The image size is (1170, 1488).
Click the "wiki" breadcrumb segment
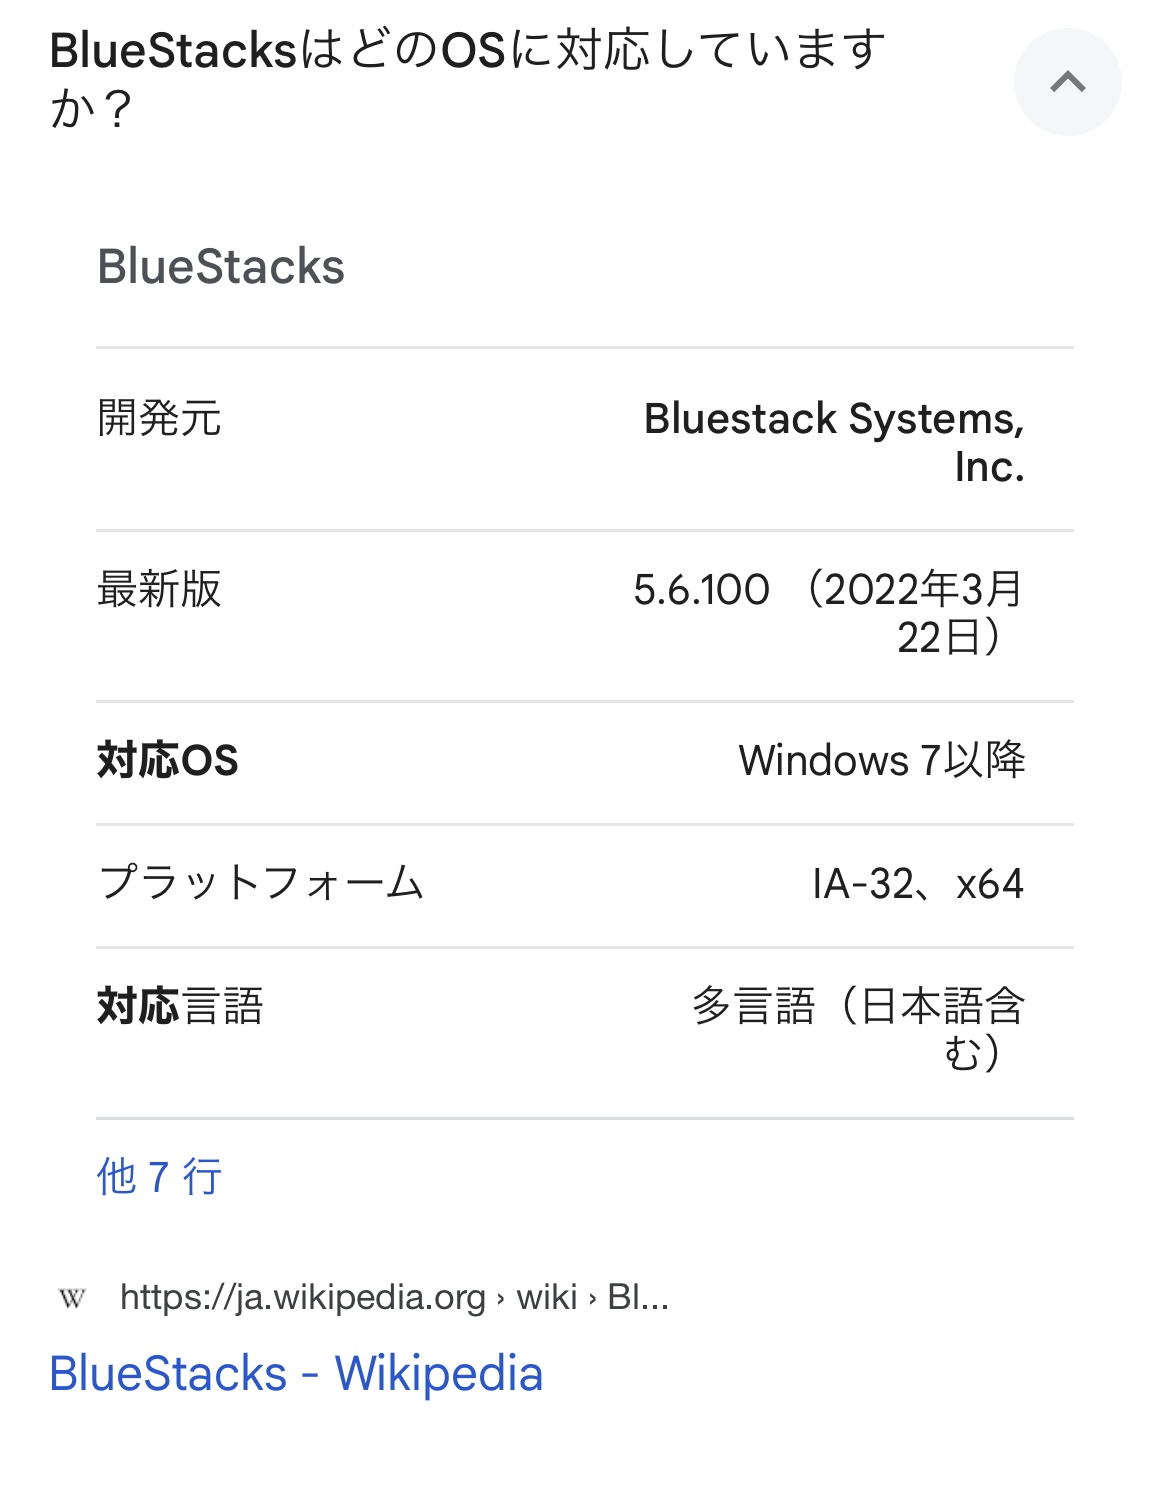pos(546,1298)
